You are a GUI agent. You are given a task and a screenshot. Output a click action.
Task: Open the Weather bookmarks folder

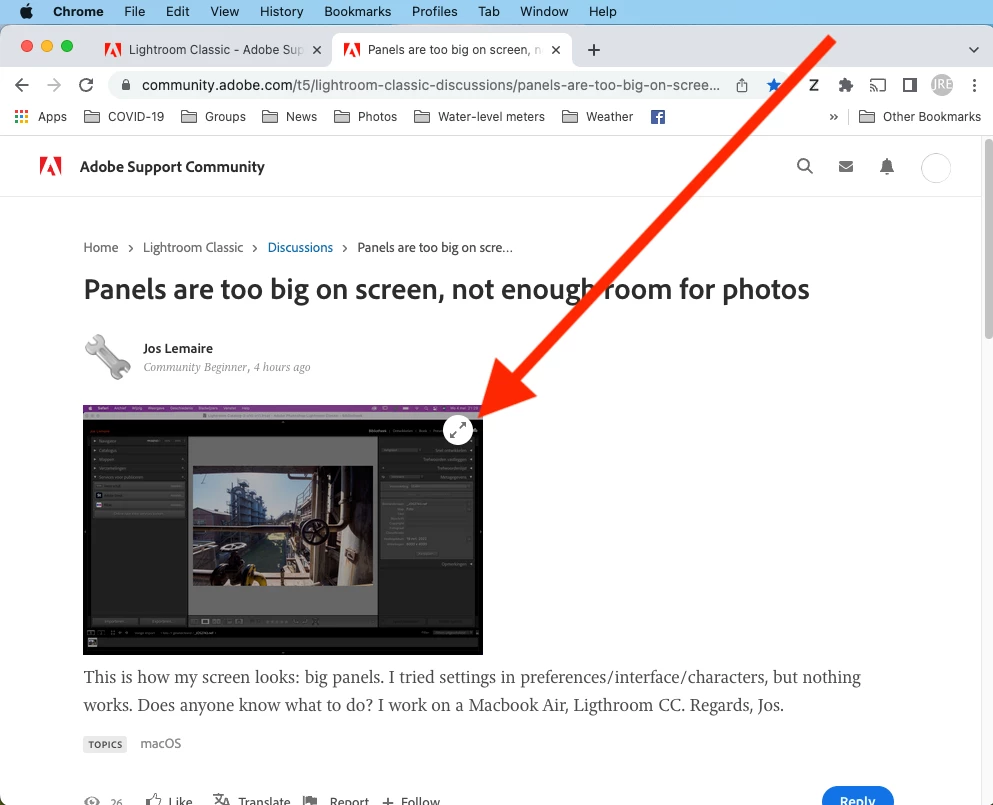click(597, 117)
